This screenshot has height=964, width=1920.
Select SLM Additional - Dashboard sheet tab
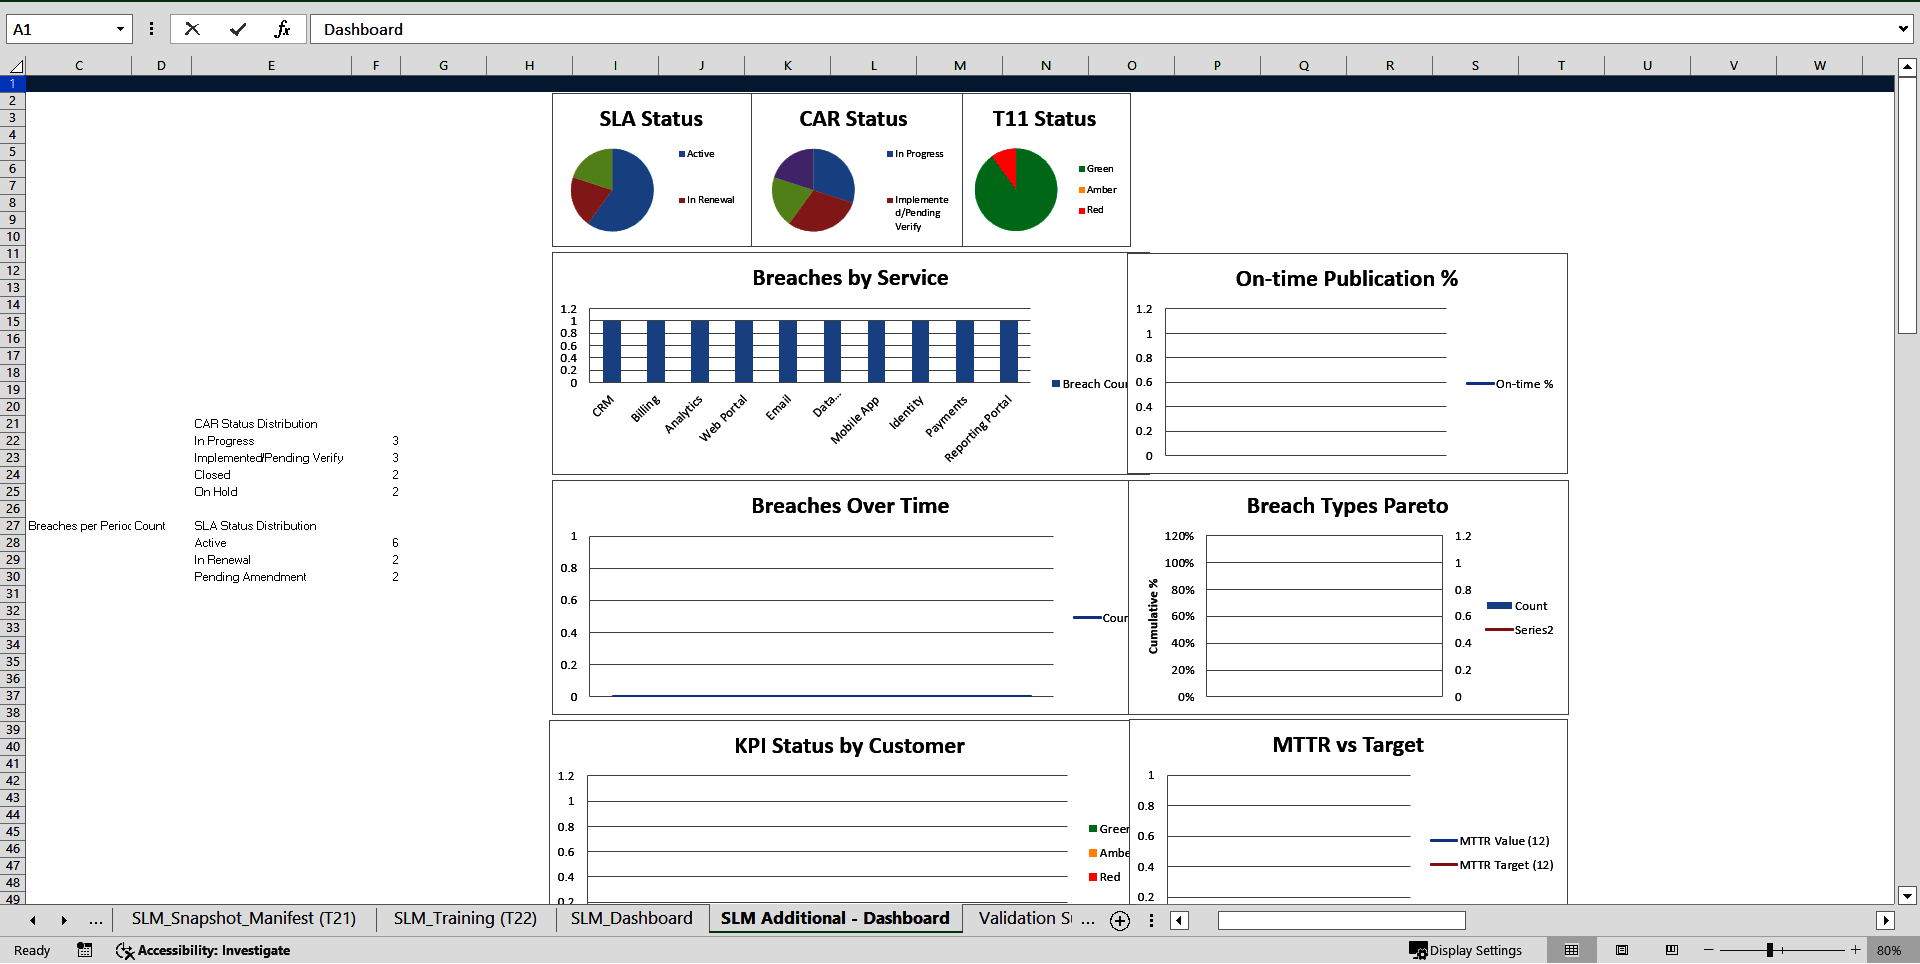pyautogui.click(x=835, y=918)
